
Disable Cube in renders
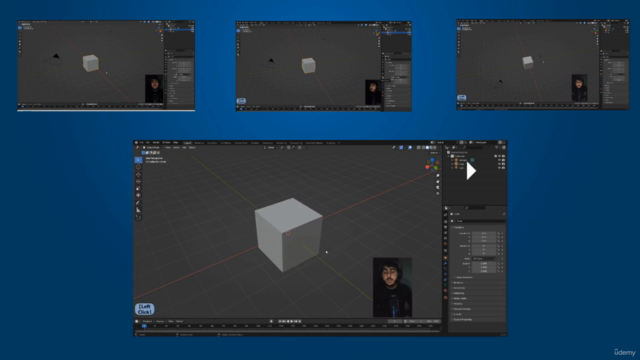tap(503, 164)
